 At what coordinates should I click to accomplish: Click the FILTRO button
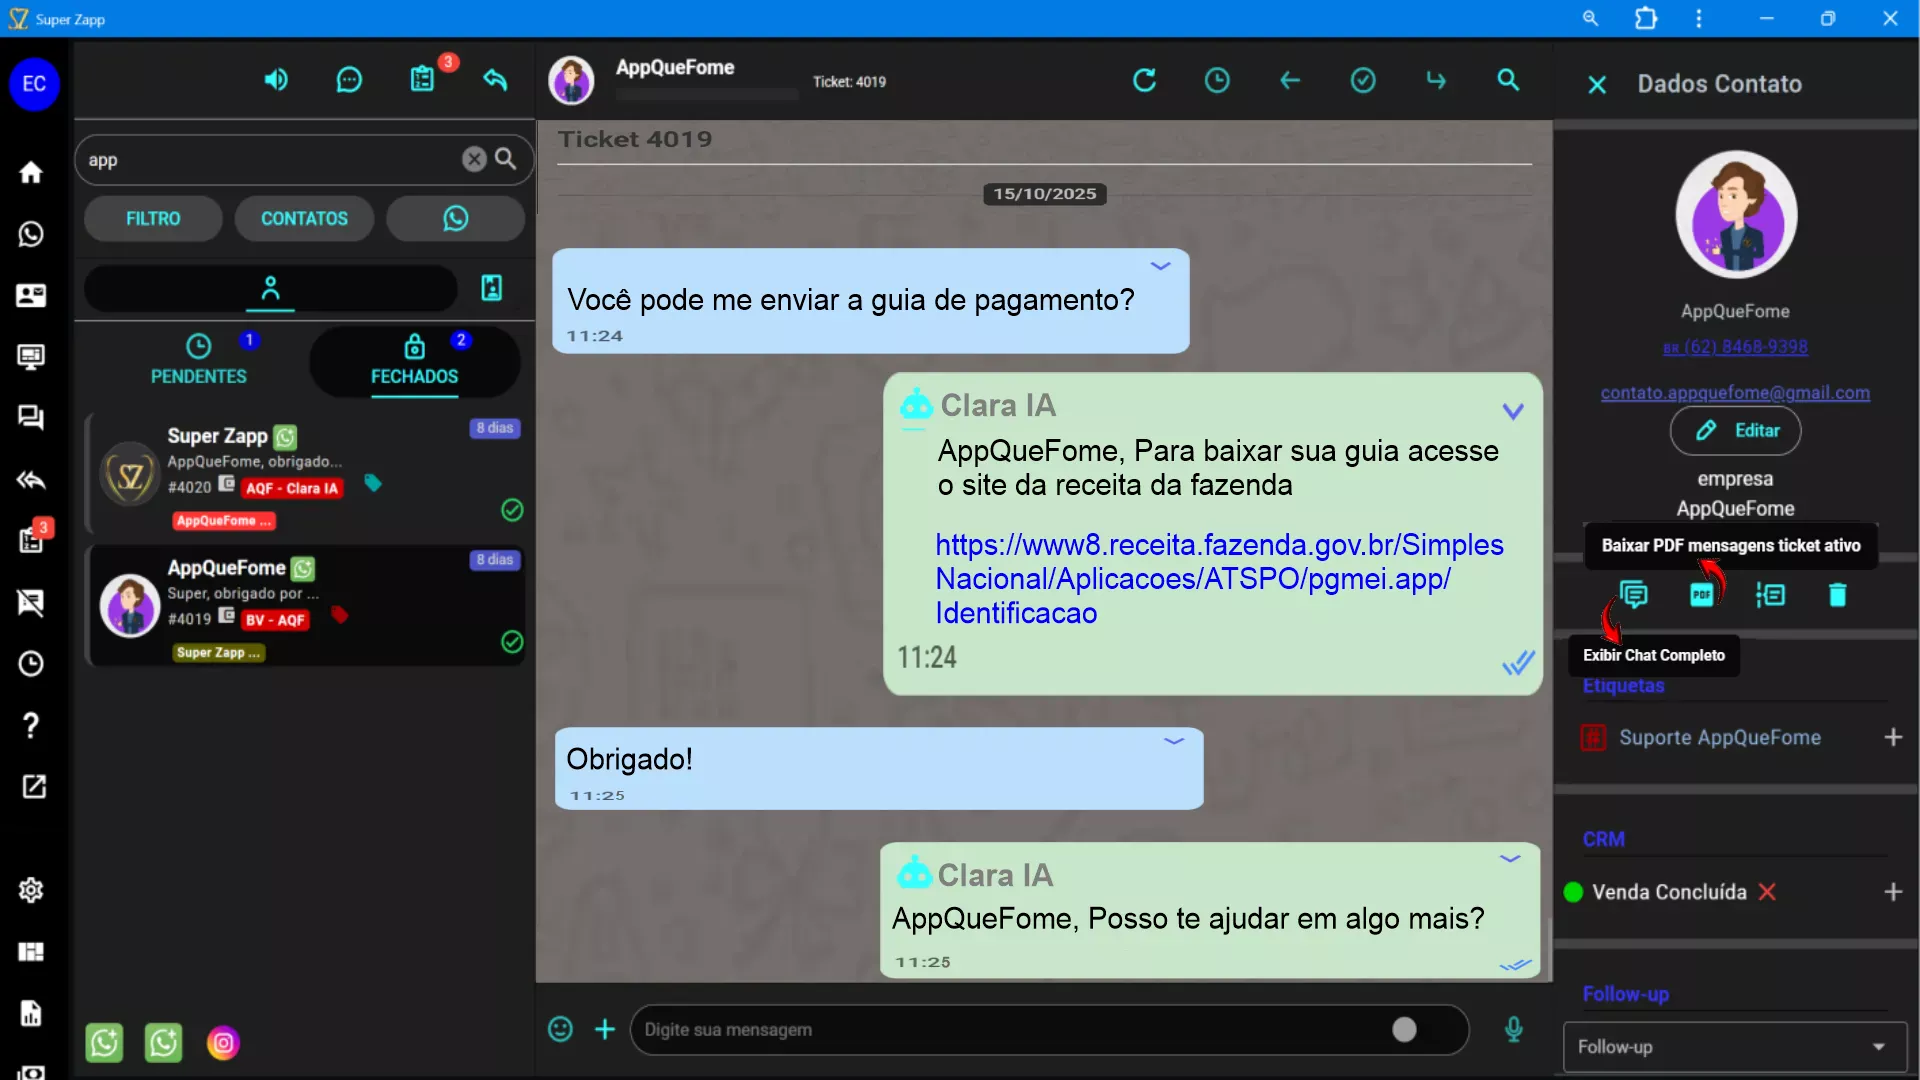[153, 218]
